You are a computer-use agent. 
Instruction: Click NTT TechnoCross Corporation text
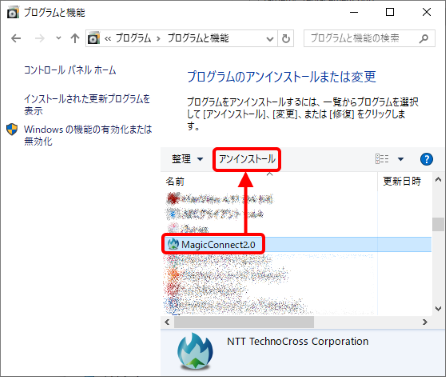pos(298,341)
